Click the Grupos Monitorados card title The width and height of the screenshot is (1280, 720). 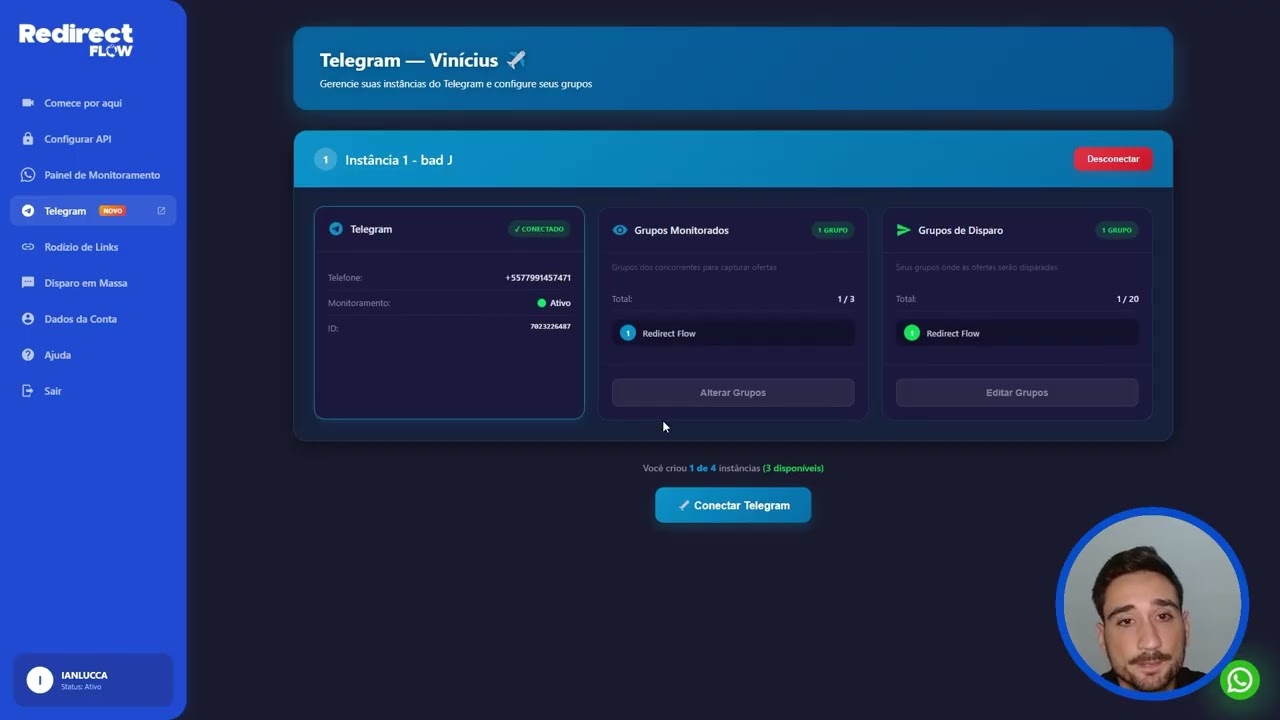[x=681, y=230]
